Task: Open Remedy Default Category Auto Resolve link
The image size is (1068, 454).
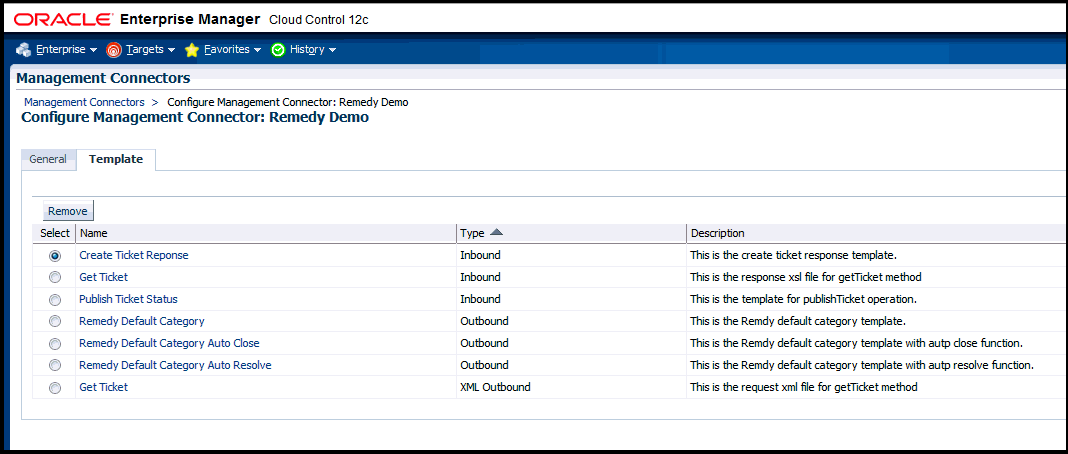Action: tap(175, 365)
